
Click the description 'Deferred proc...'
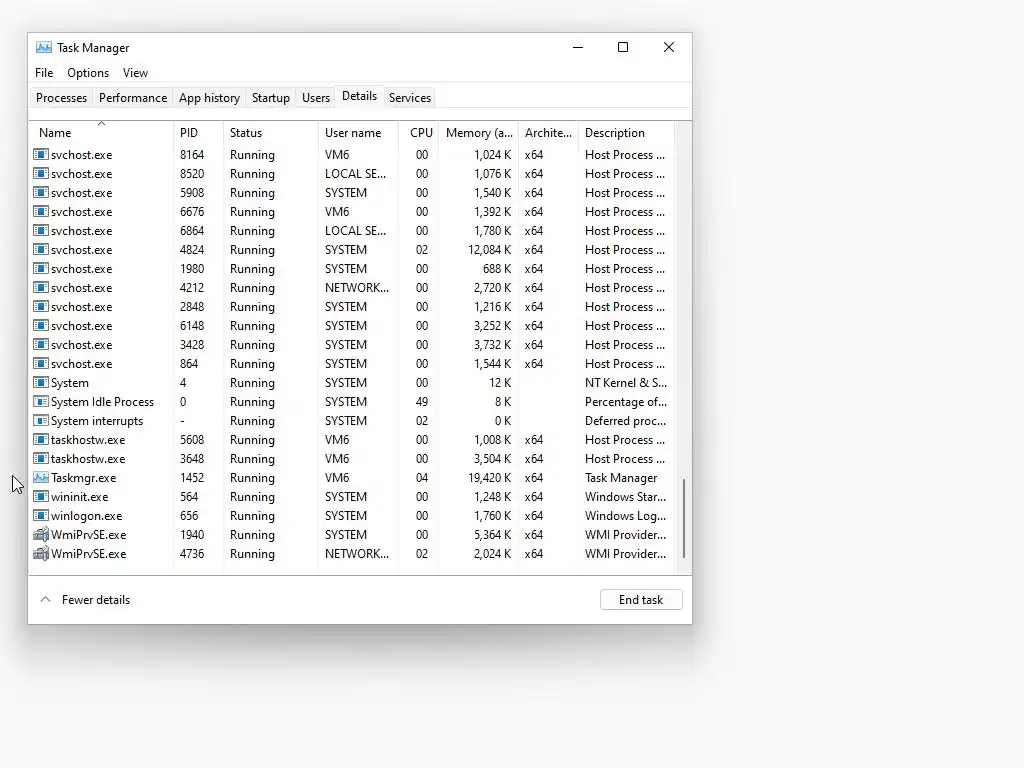(626, 421)
